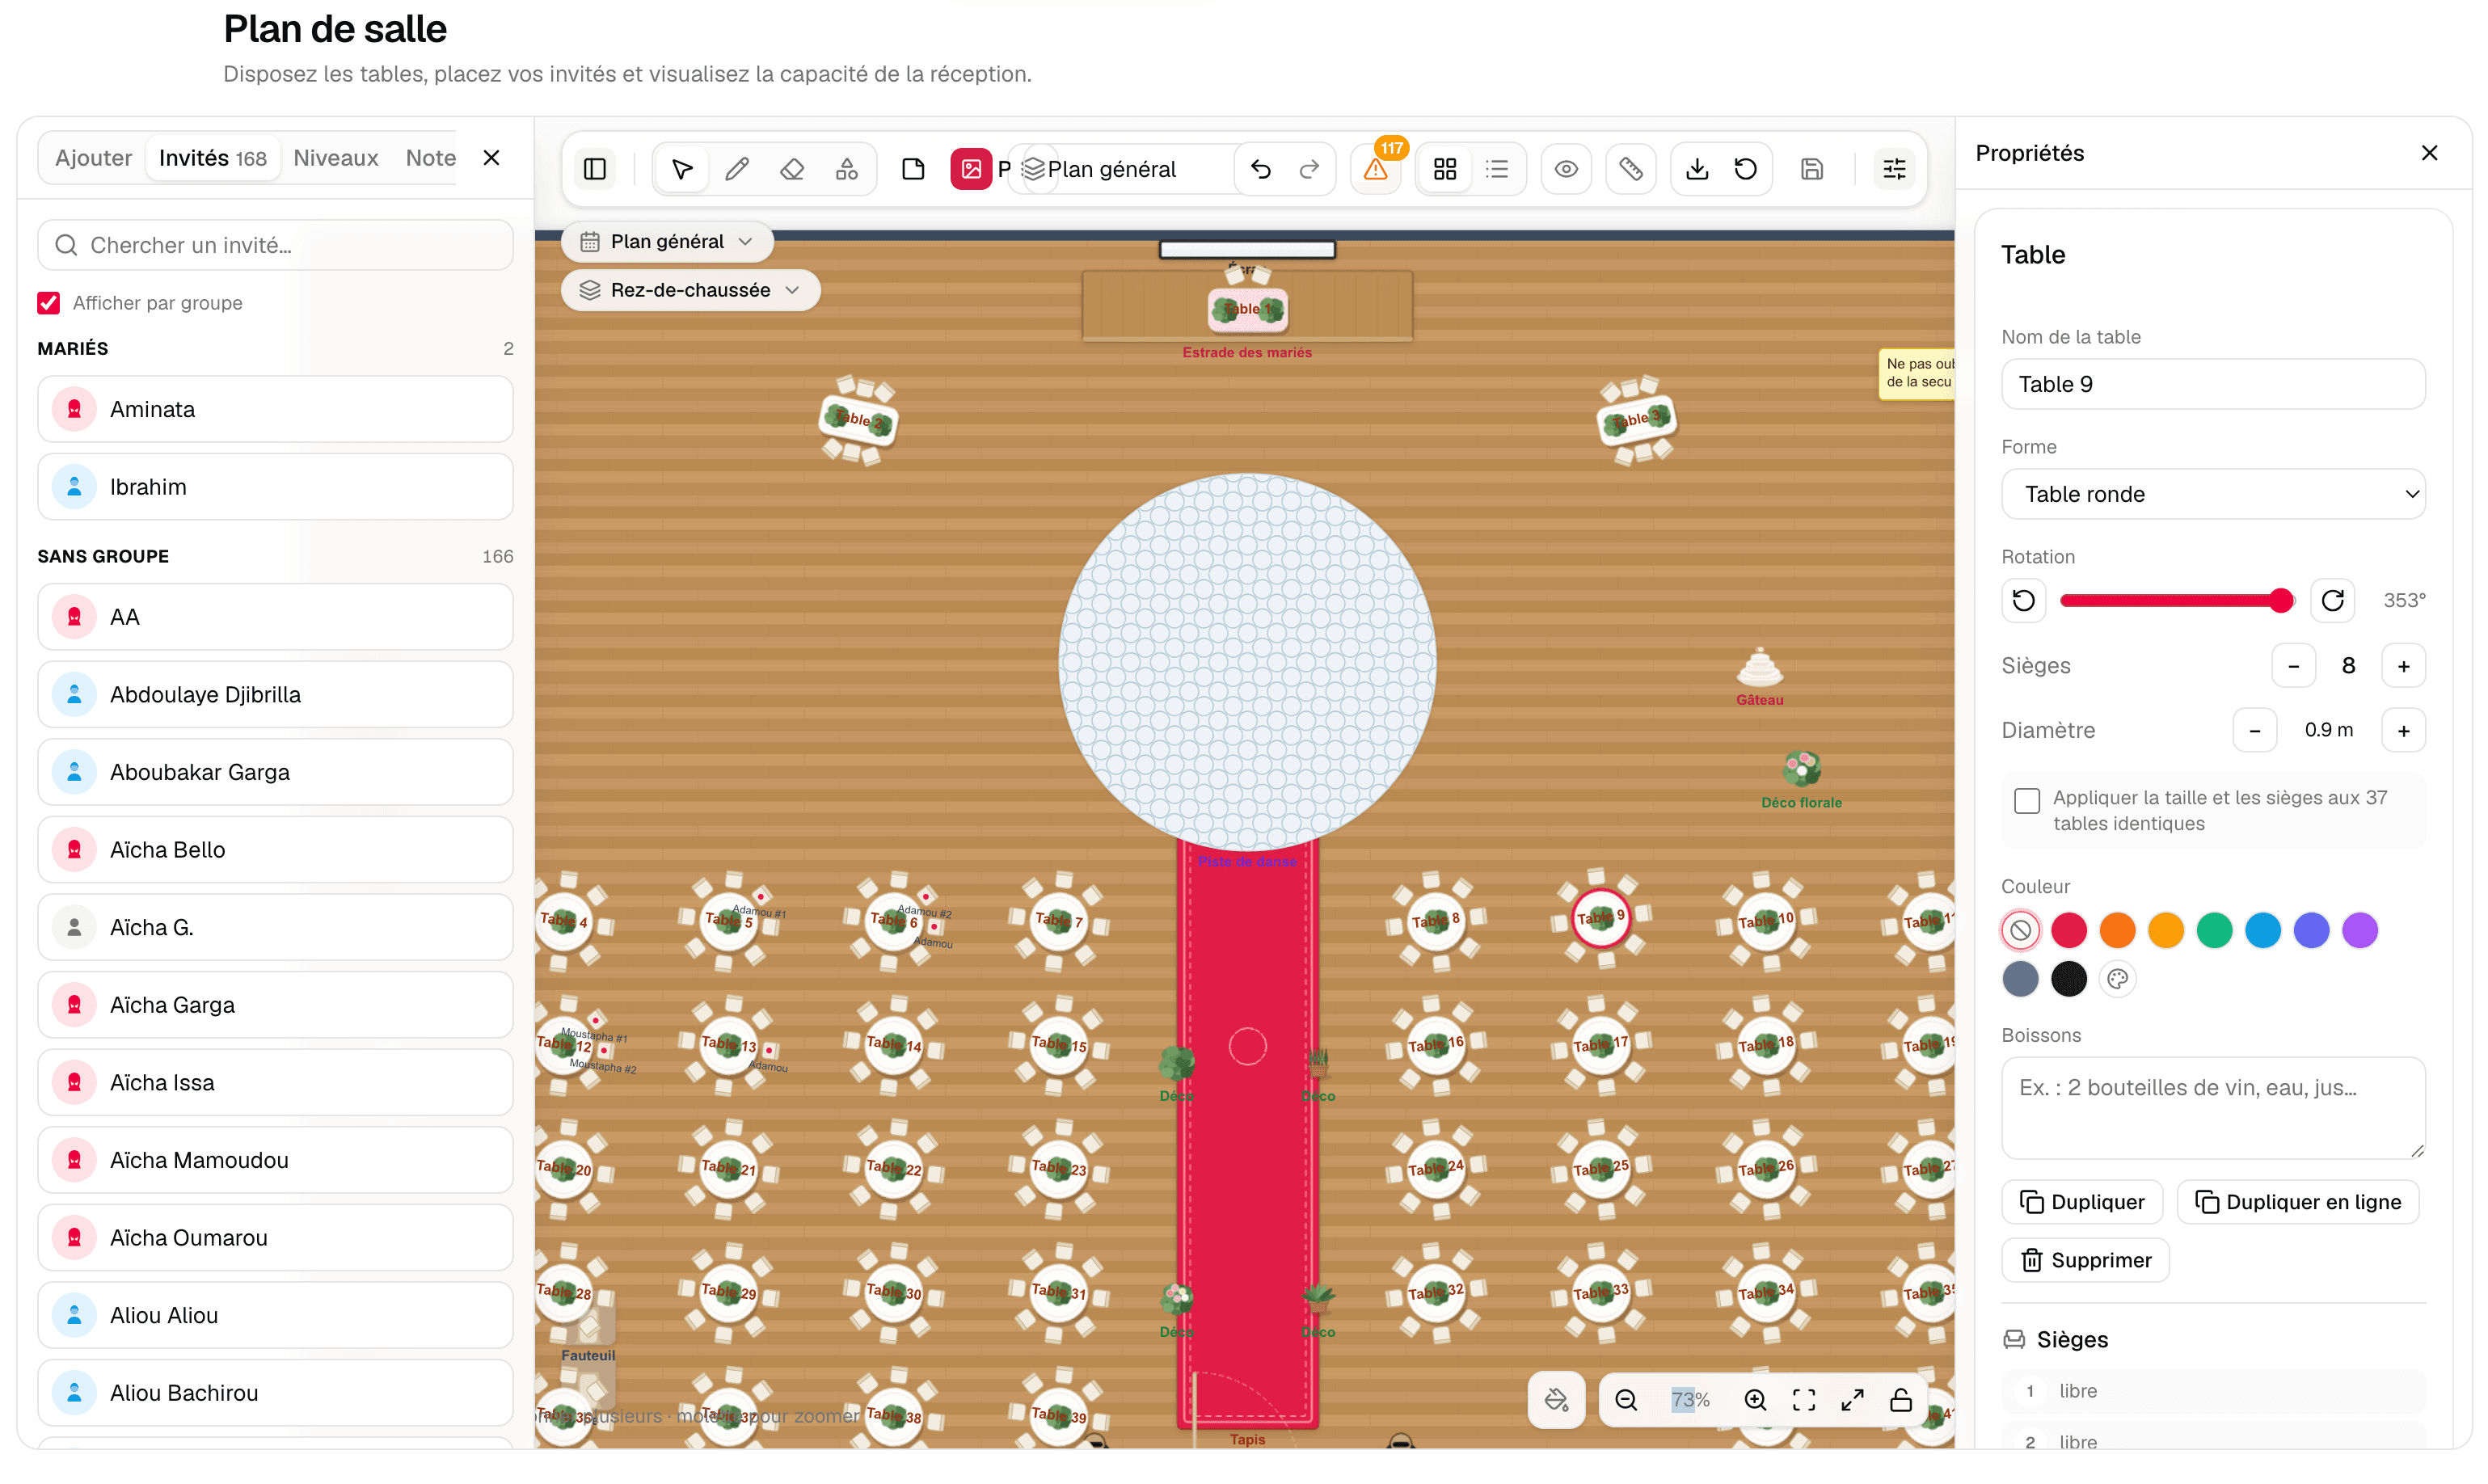
Task: Rotate table counterclockwise
Action: point(2024,600)
